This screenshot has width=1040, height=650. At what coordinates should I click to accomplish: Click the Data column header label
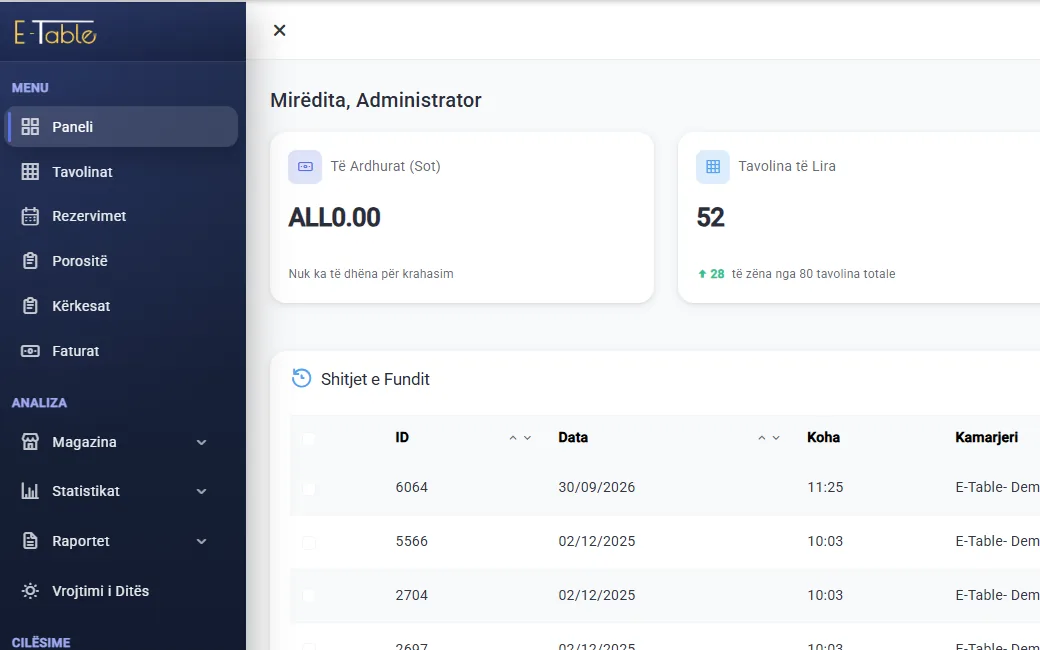(573, 437)
